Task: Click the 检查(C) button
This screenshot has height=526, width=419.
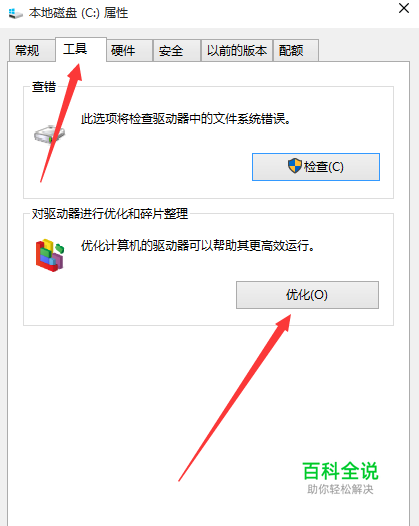Action: point(316,167)
